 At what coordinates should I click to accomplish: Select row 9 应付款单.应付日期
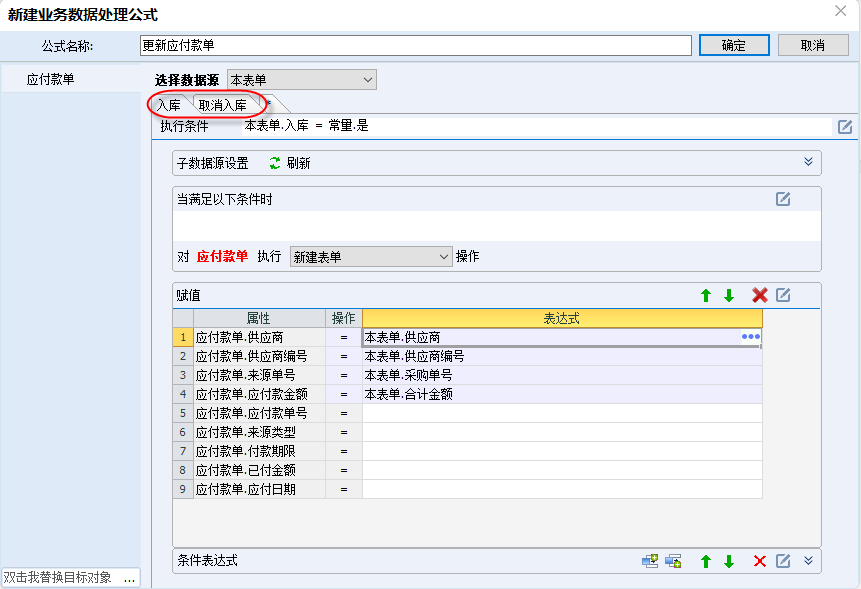click(x=259, y=489)
